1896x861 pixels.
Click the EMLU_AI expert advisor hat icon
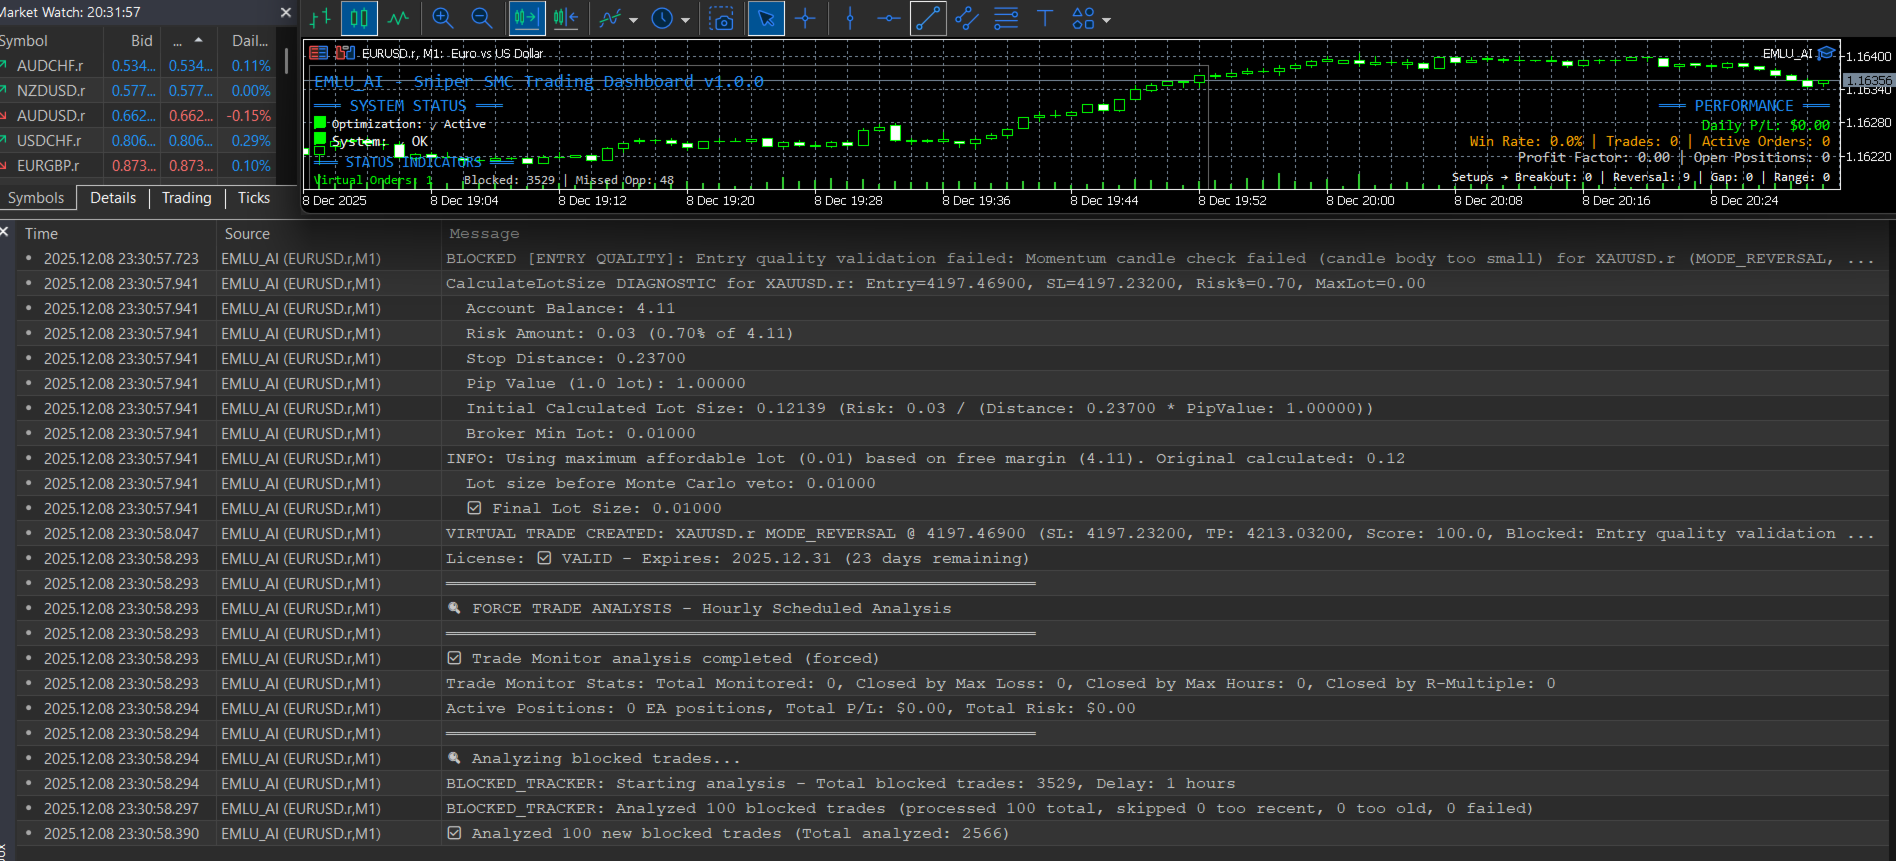click(x=1826, y=53)
